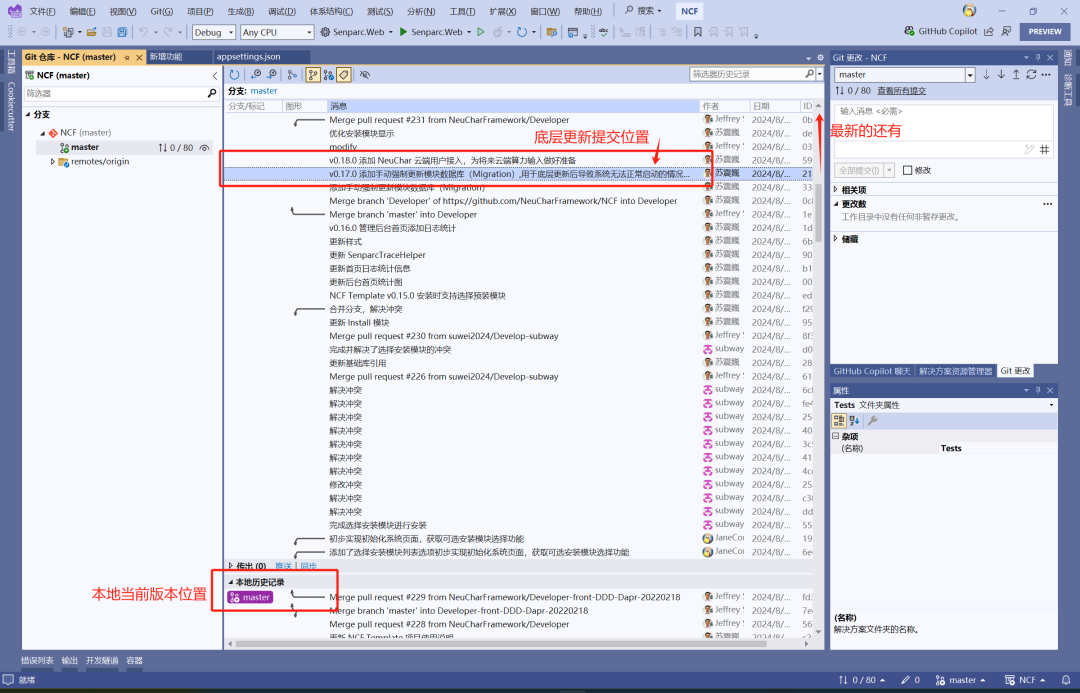Open 错误列表 panel at bottom
Screen dimensions: 1080x693
[37, 660]
